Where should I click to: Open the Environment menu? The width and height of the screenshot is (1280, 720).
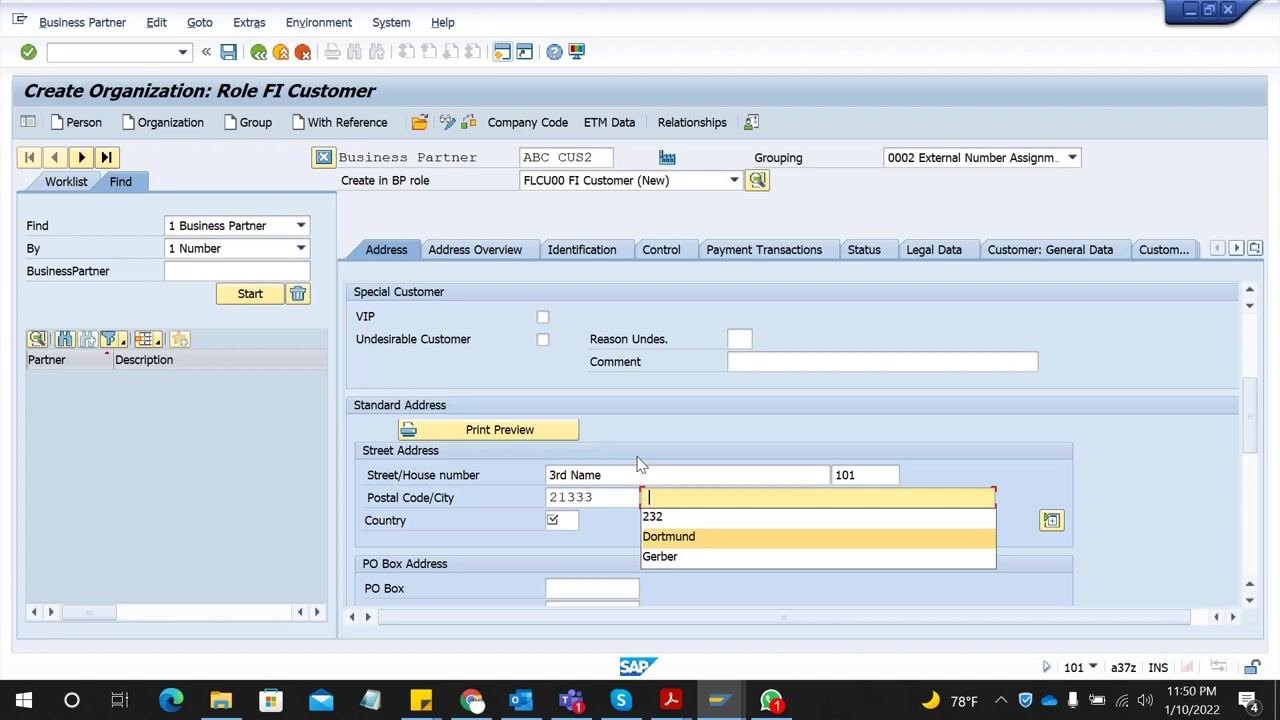coord(319,22)
